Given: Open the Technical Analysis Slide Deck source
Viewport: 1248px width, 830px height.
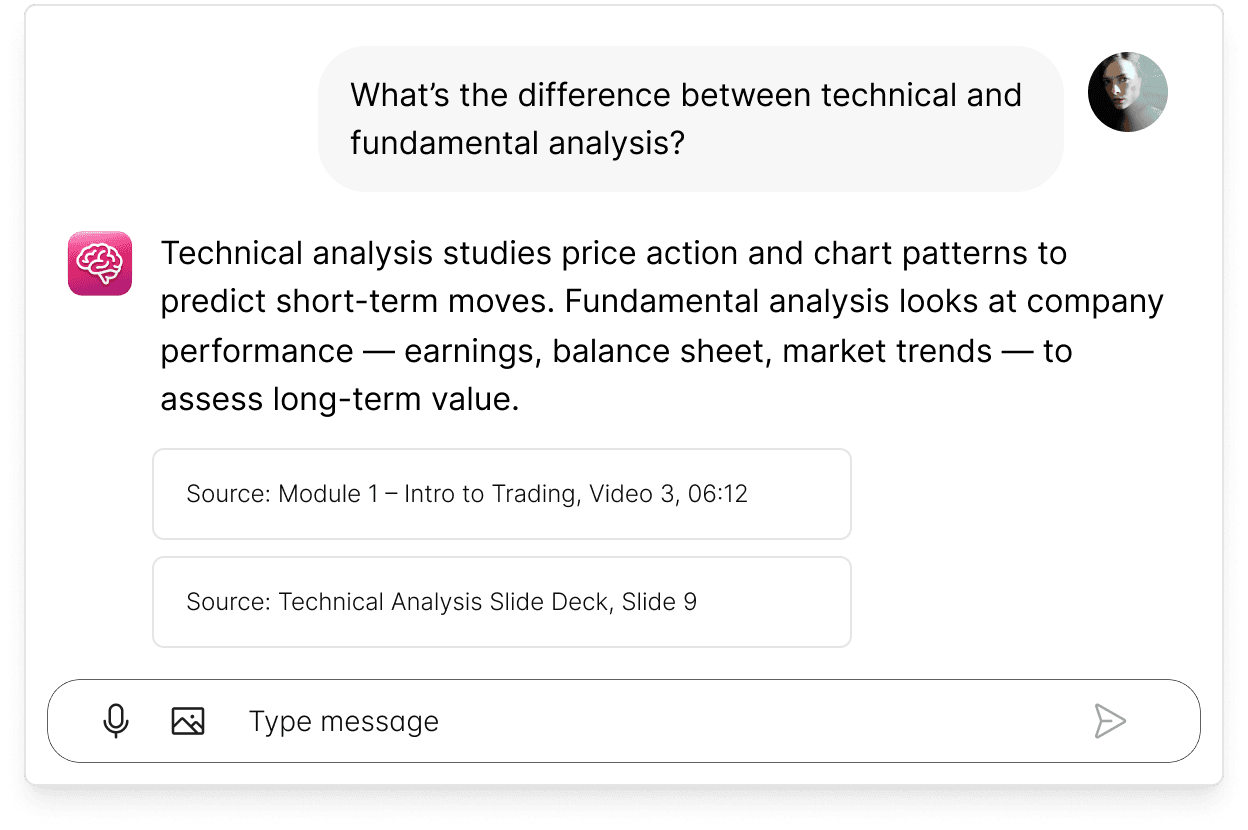Looking at the screenshot, I should coord(501,602).
